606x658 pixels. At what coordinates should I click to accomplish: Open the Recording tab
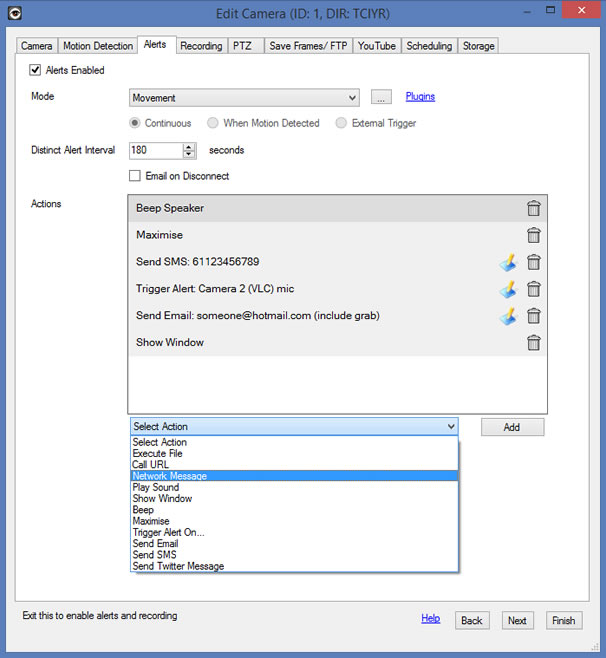pos(201,46)
